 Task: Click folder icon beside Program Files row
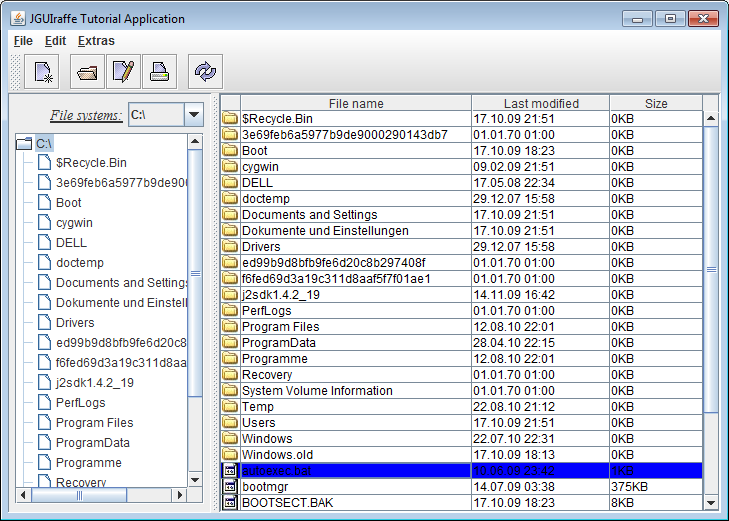(230, 326)
